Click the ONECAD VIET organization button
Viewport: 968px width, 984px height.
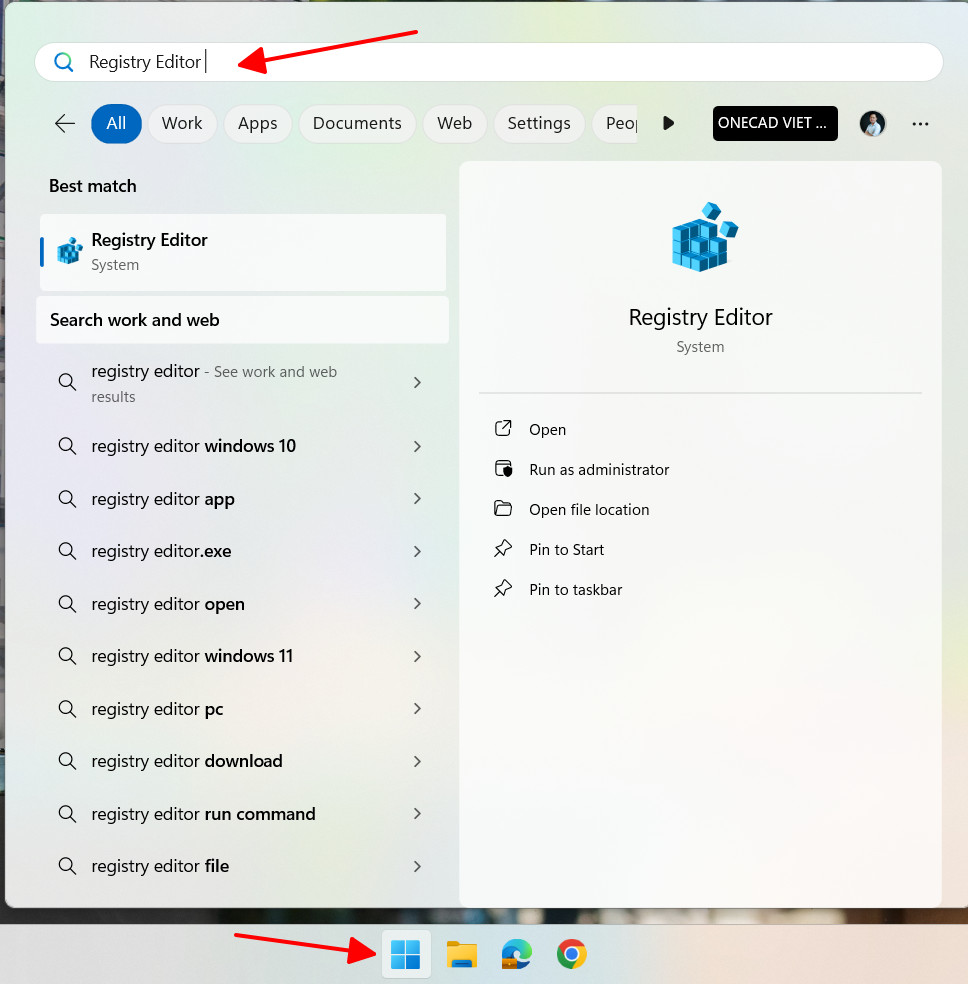775,123
